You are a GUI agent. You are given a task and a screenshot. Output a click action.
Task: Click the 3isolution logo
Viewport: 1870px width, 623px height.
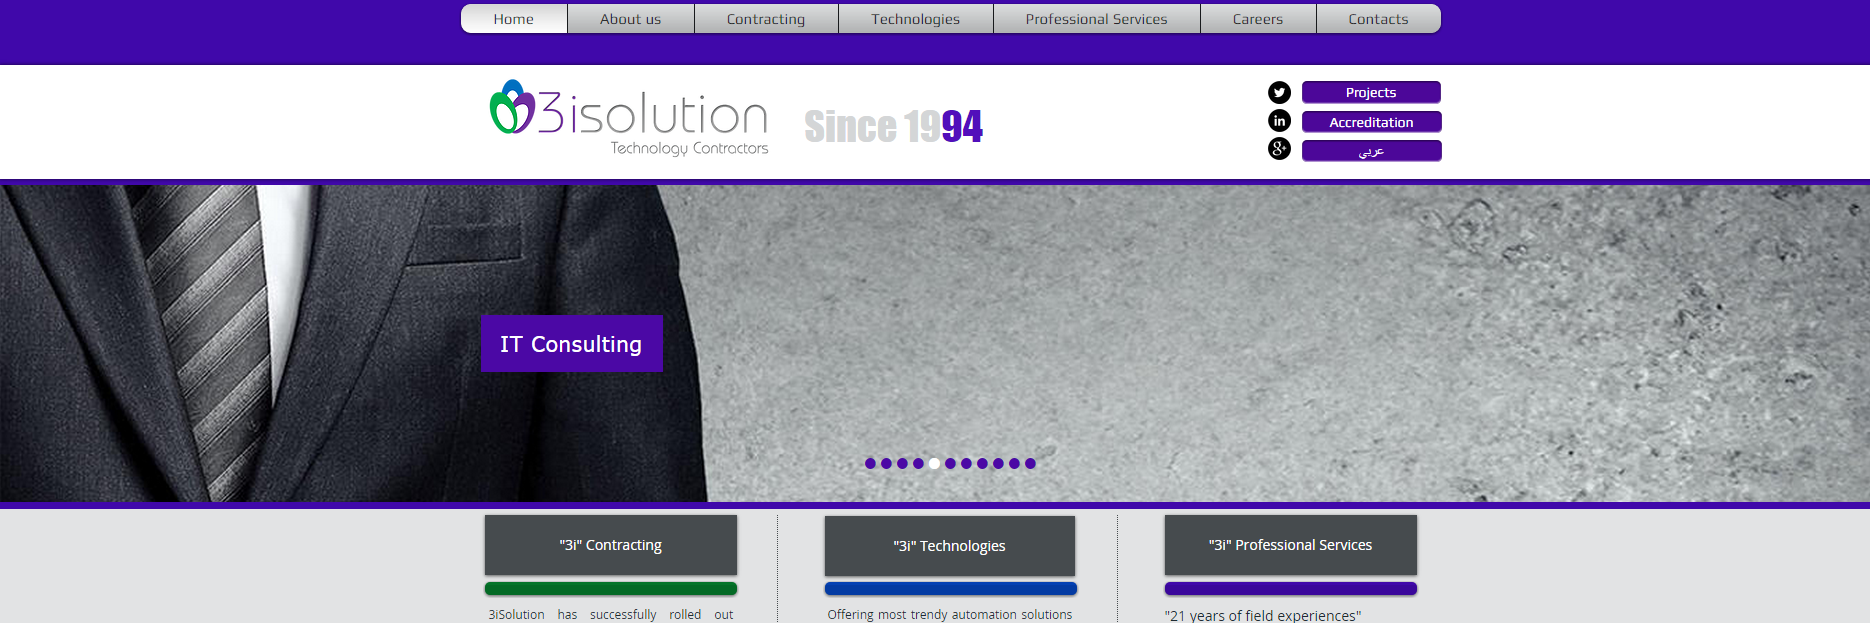(629, 119)
